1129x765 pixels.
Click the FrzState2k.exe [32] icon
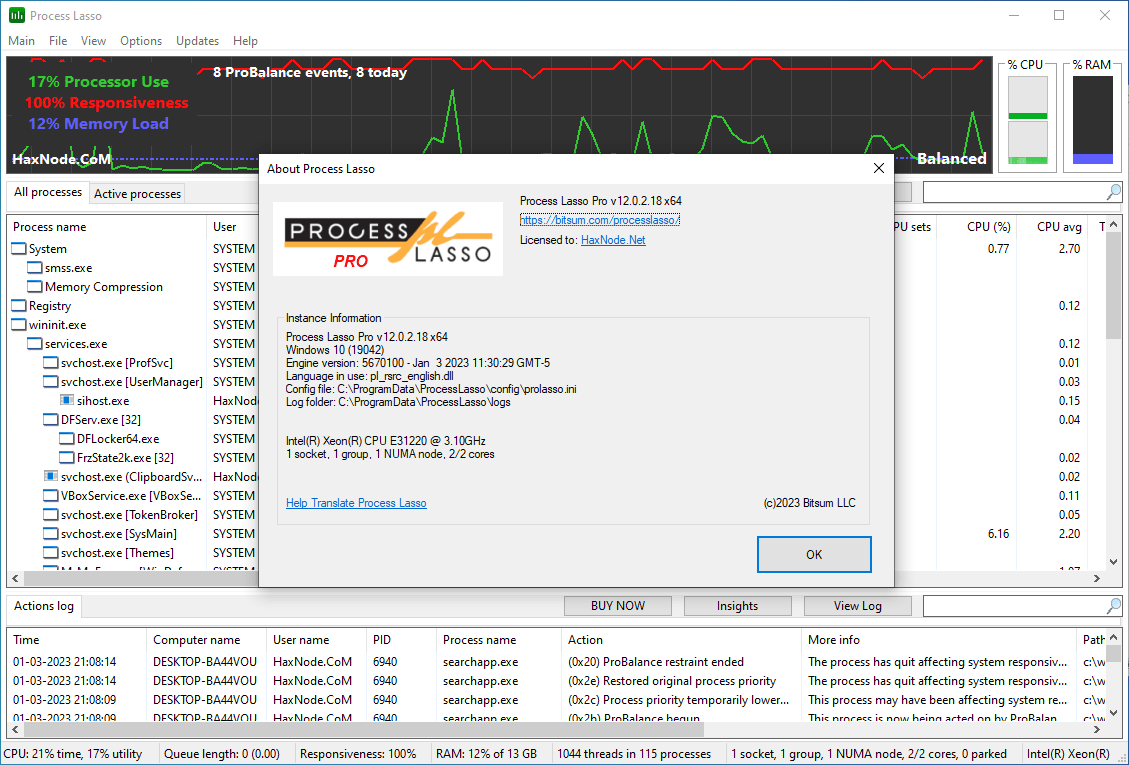click(x=67, y=457)
